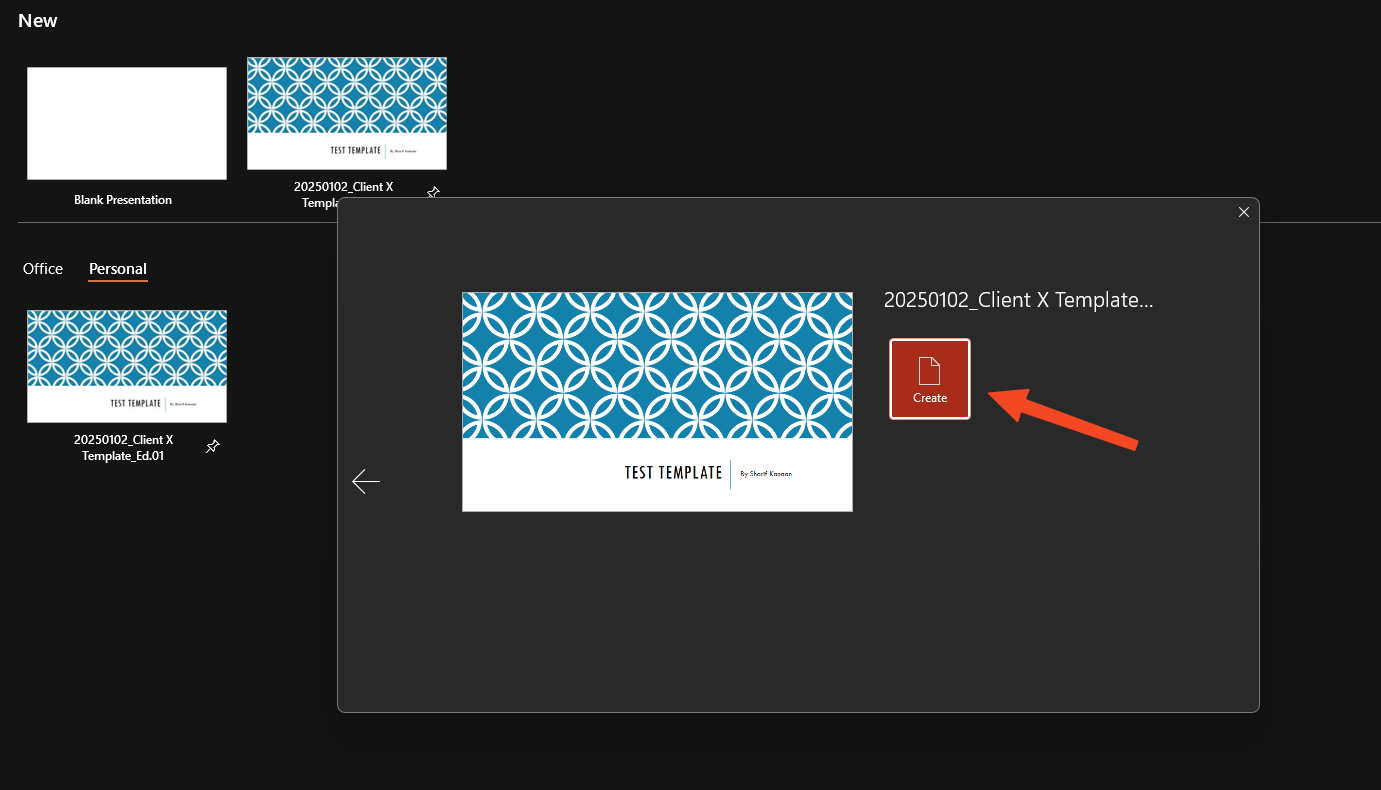1381x790 pixels.
Task: Click the dialog title 20250102_Client X Template
Action: click(x=1018, y=300)
